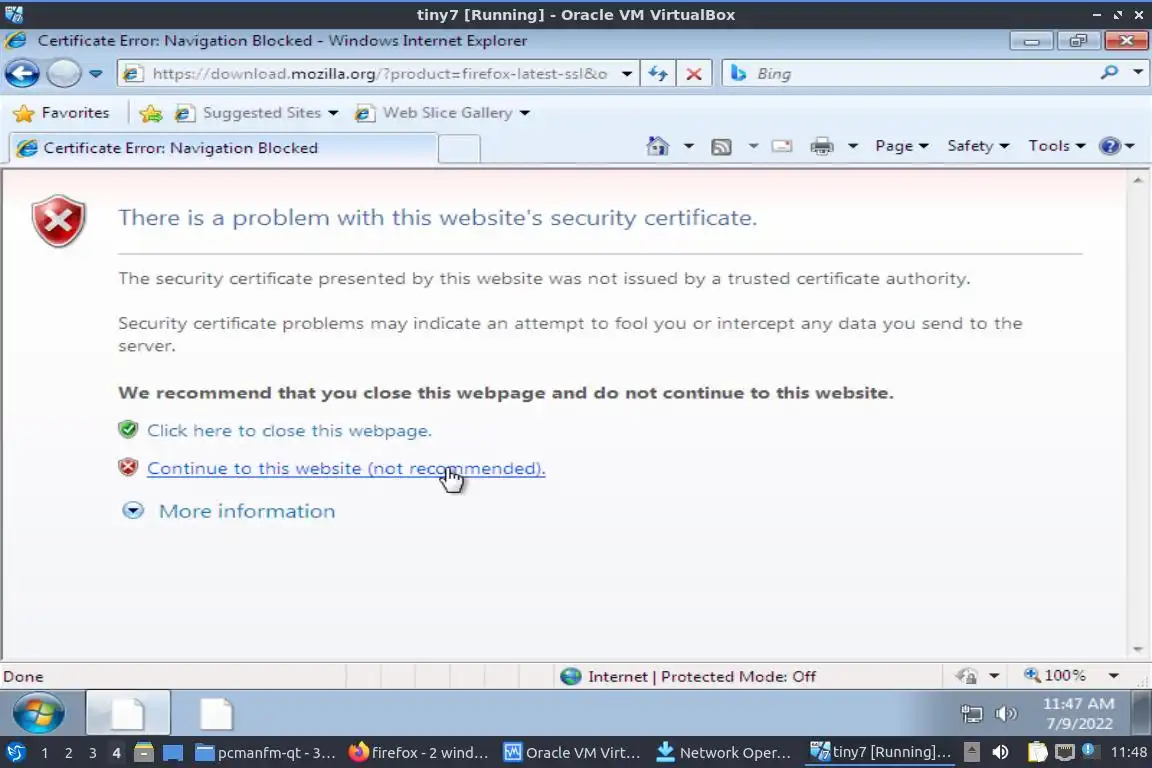Open pcmanfm-qt host taskbar entry
The height and width of the screenshot is (768, 1152).
266,753
